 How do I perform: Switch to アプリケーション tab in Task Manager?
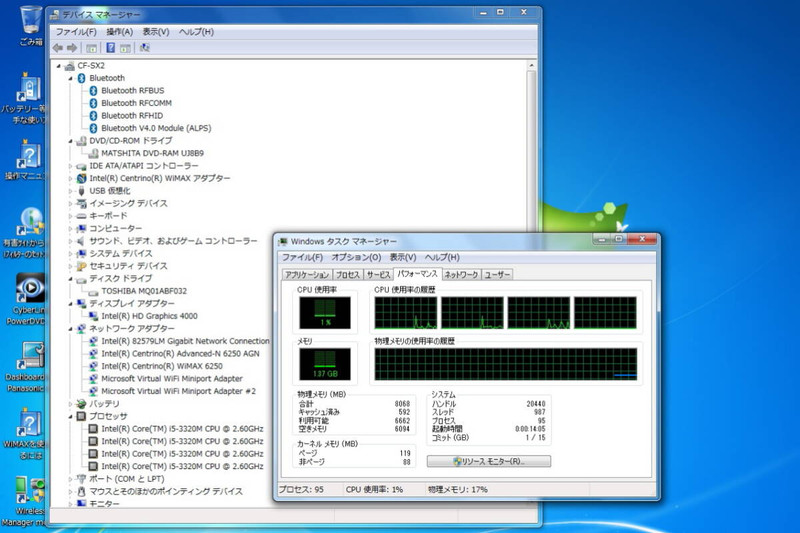point(307,275)
